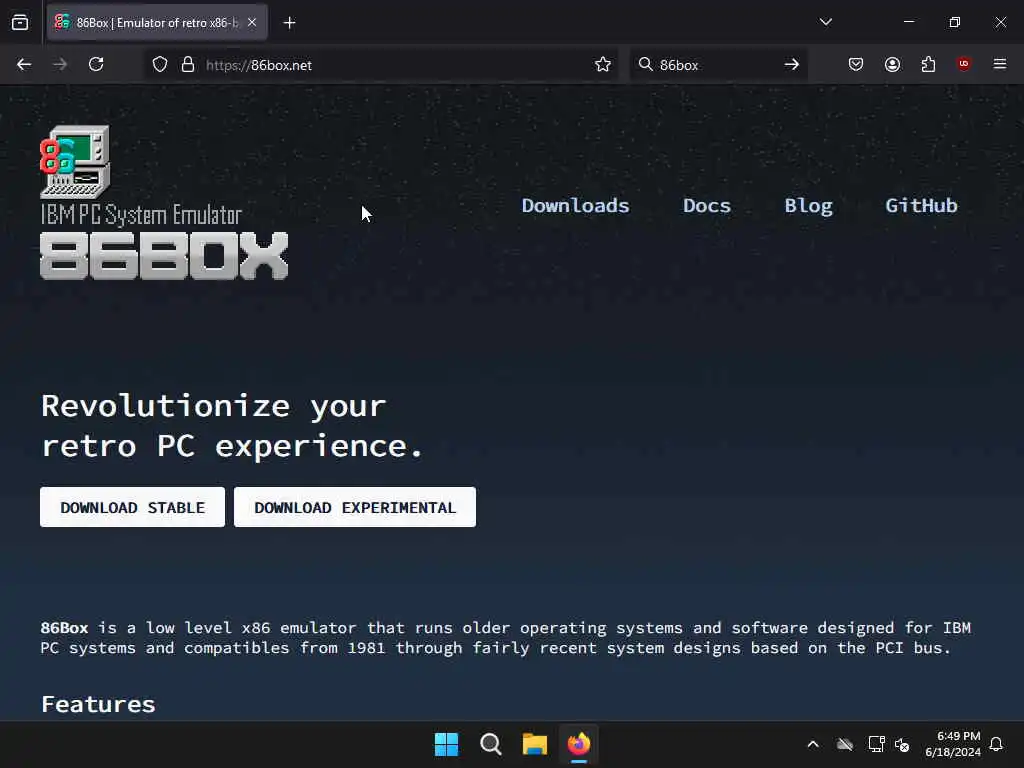The height and width of the screenshot is (768, 1024).
Task: Open a new tab with plus button
Action: click(x=289, y=23)
